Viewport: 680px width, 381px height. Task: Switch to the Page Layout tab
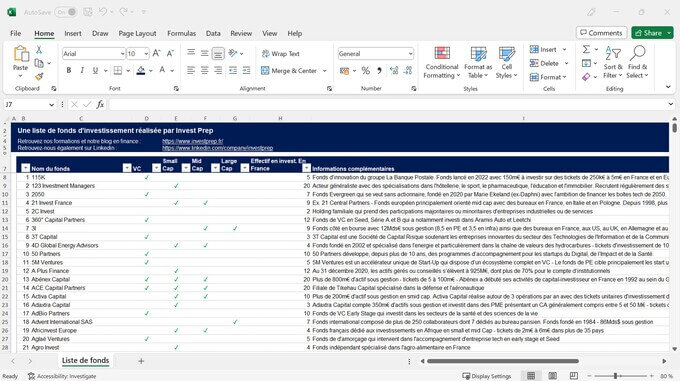point(137,33)
